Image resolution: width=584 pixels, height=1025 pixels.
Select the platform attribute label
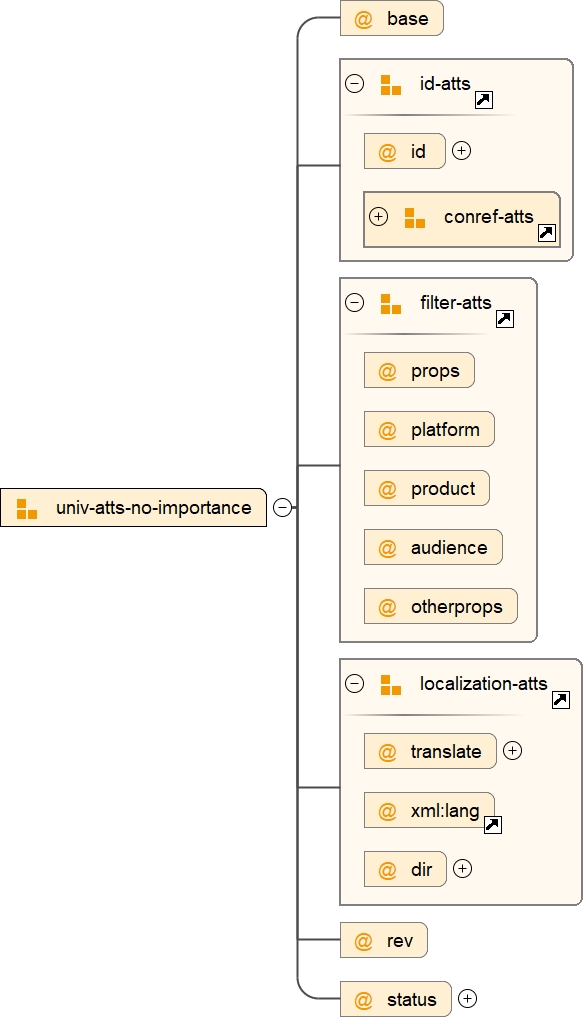445,429
